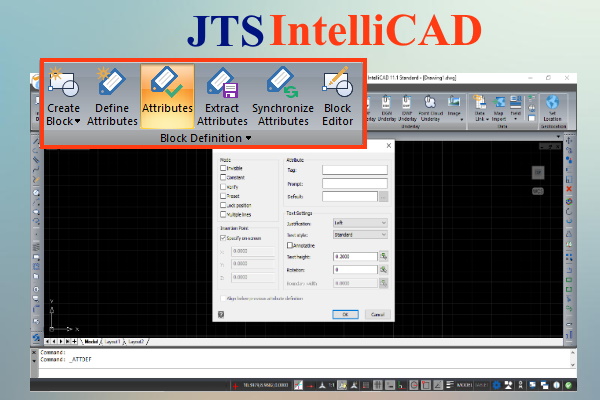Screen dimensions: 600x400
Task: Pick rotation angle from drawing button
Action: coord(383,270)
